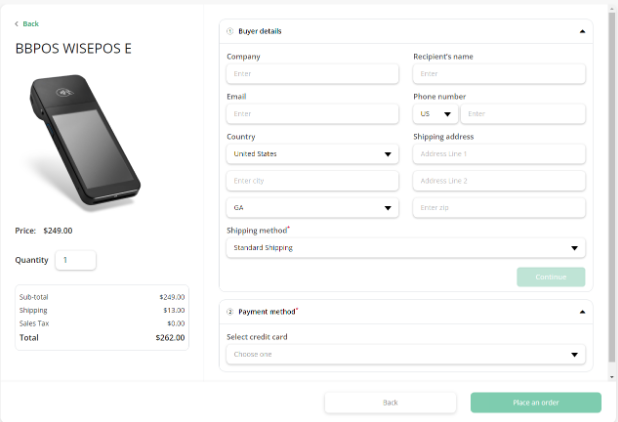
Task: Click the step 1 circle icon beside Buyer details
Action: [x=230, y=31]
